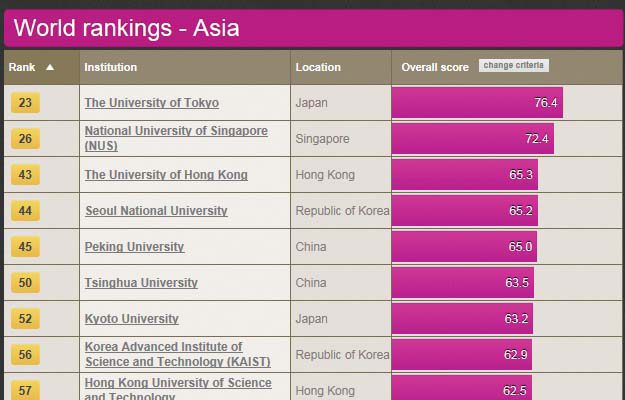The image size is (625, 400).
Task: Select the rank 43 badge
Action: click(25, 175)
